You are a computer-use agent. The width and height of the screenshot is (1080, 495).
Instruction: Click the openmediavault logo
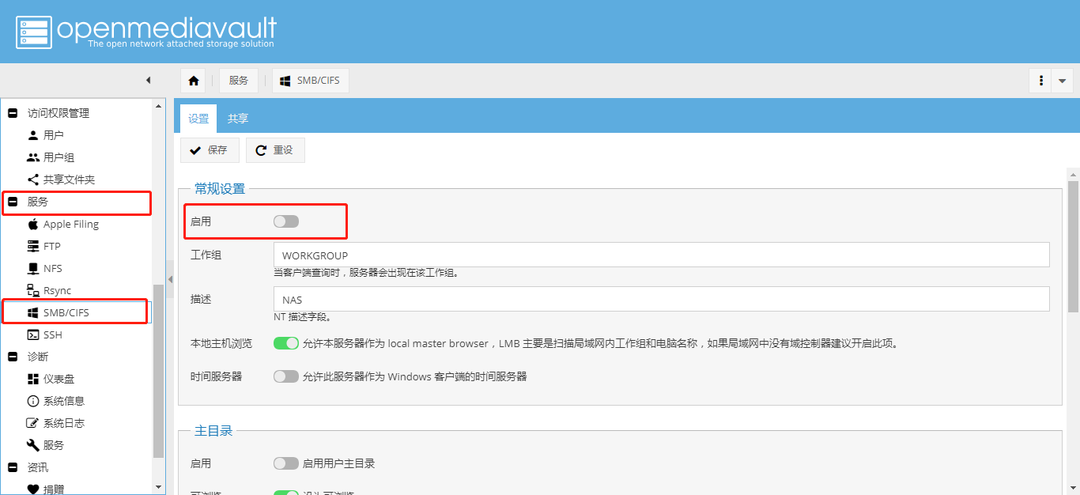[x=146, y=32]
